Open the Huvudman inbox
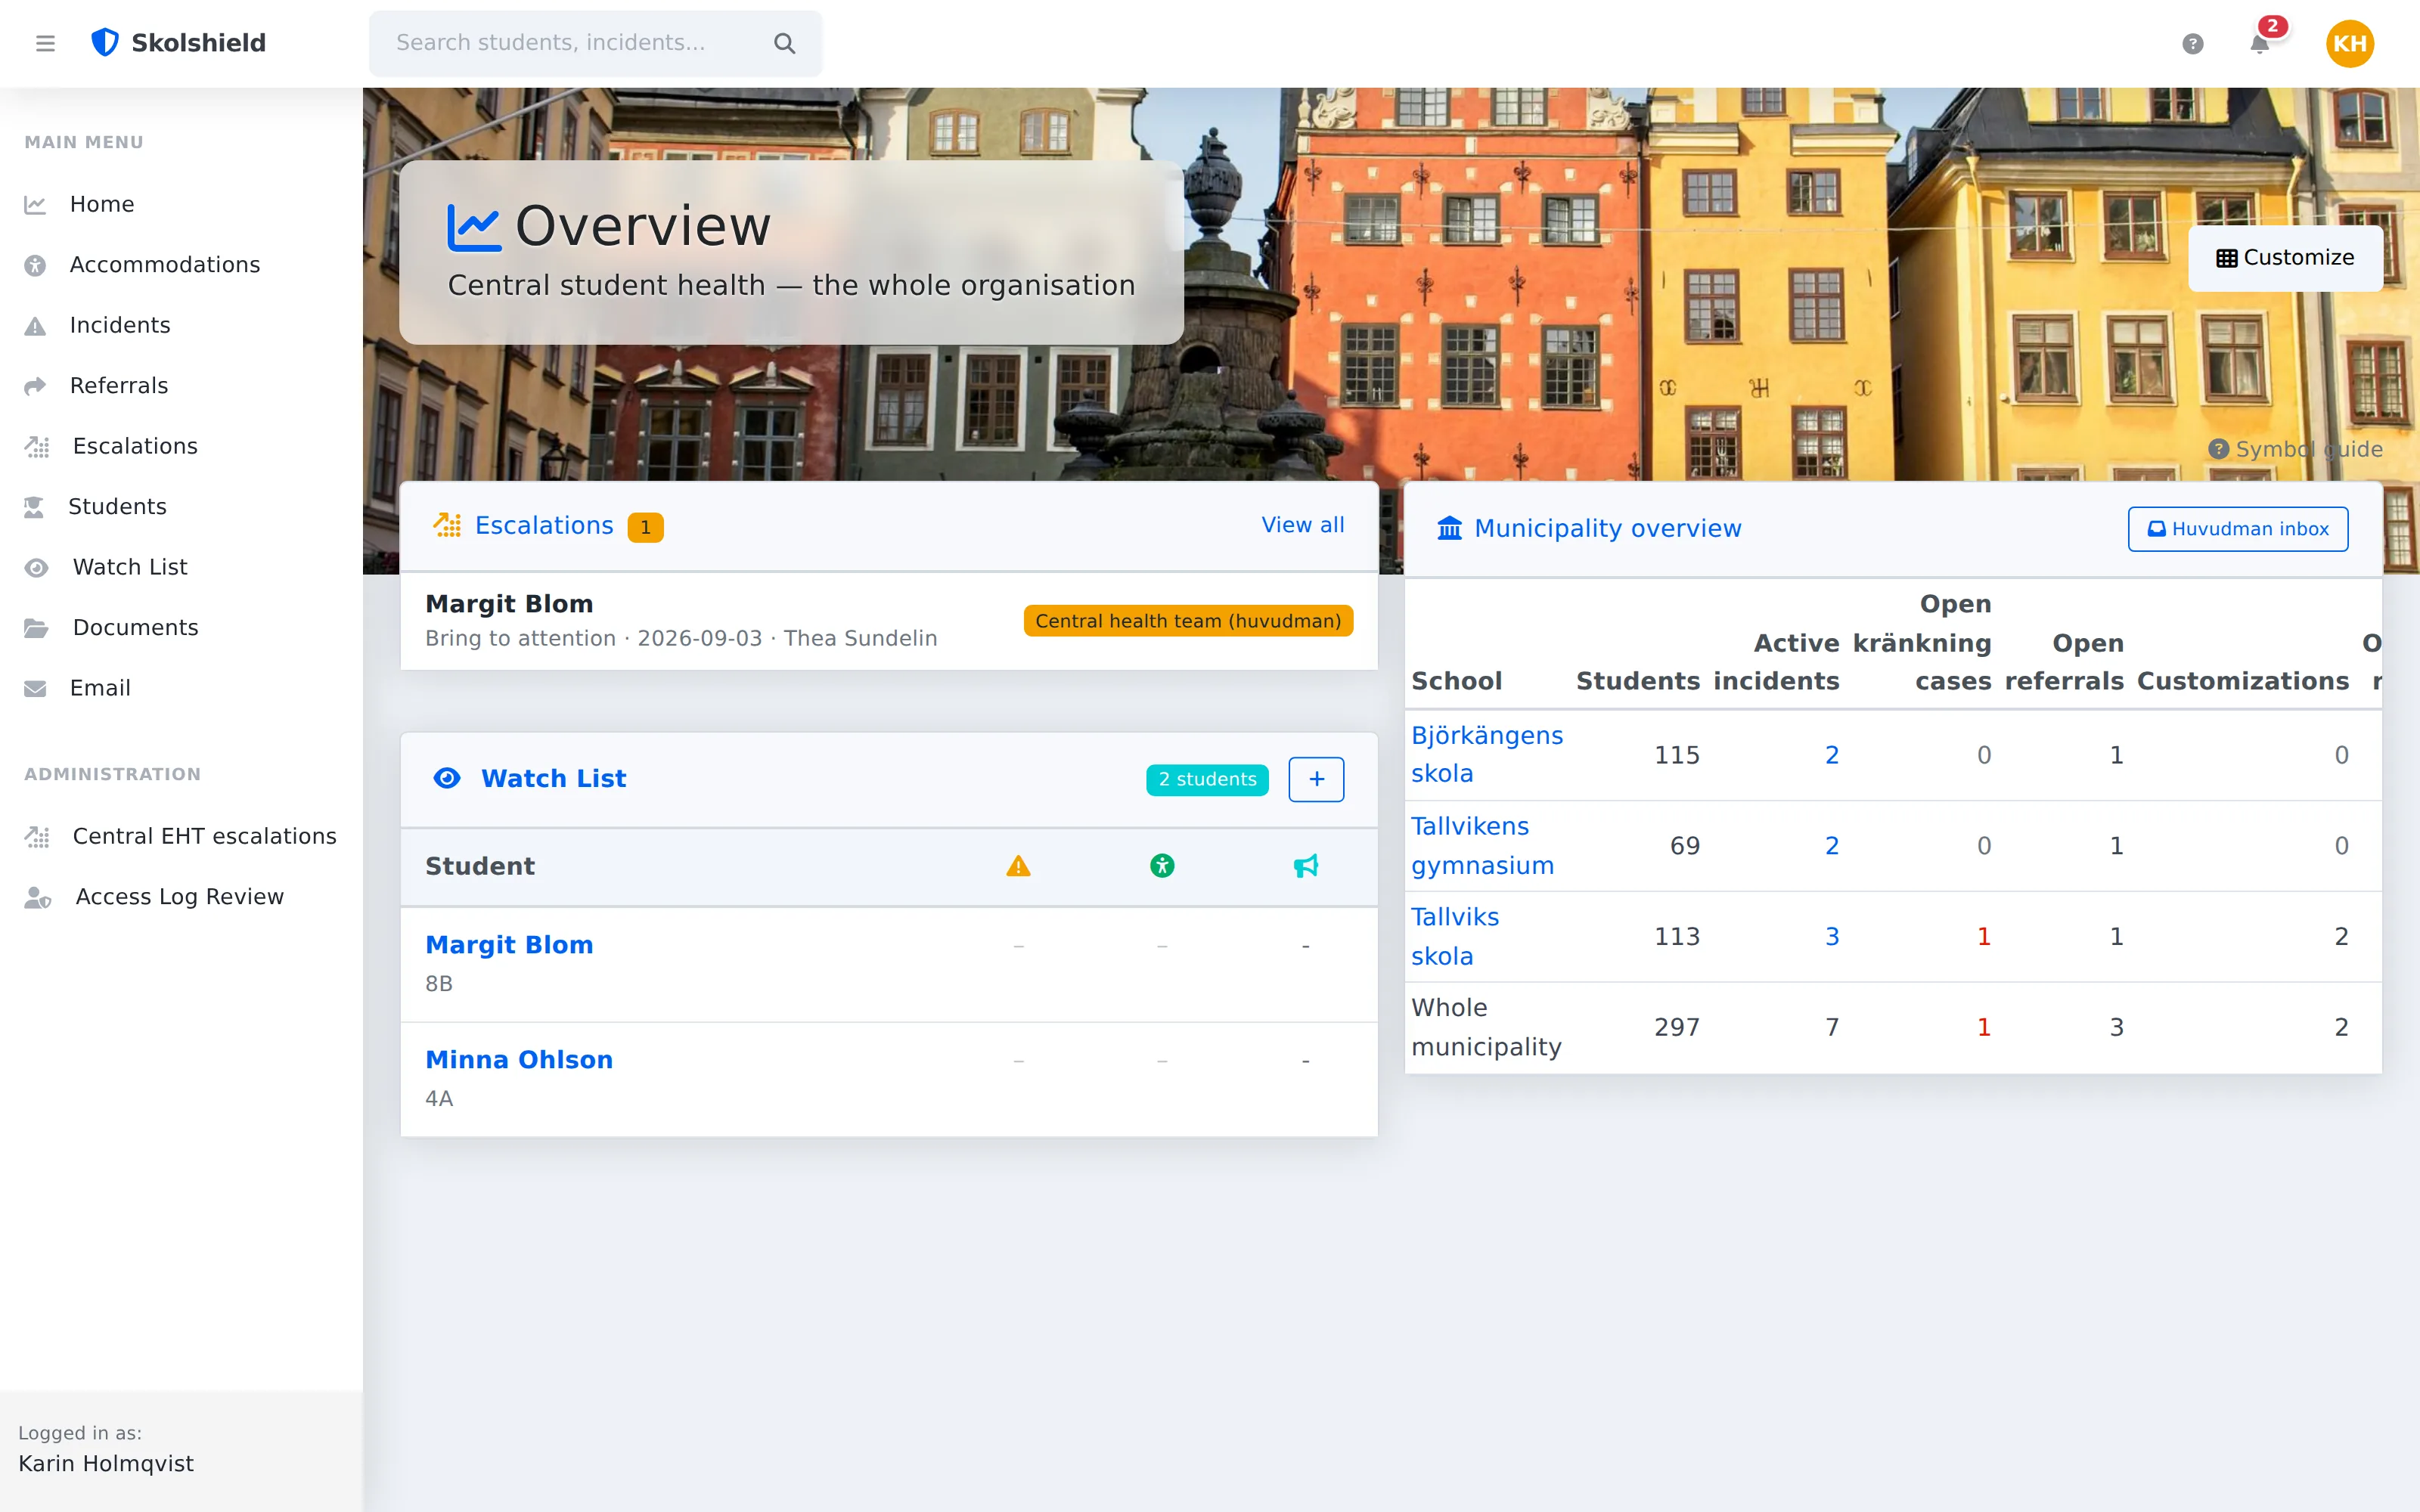The width and height of the screenshot is (2420, 1512). (2238, 529)
